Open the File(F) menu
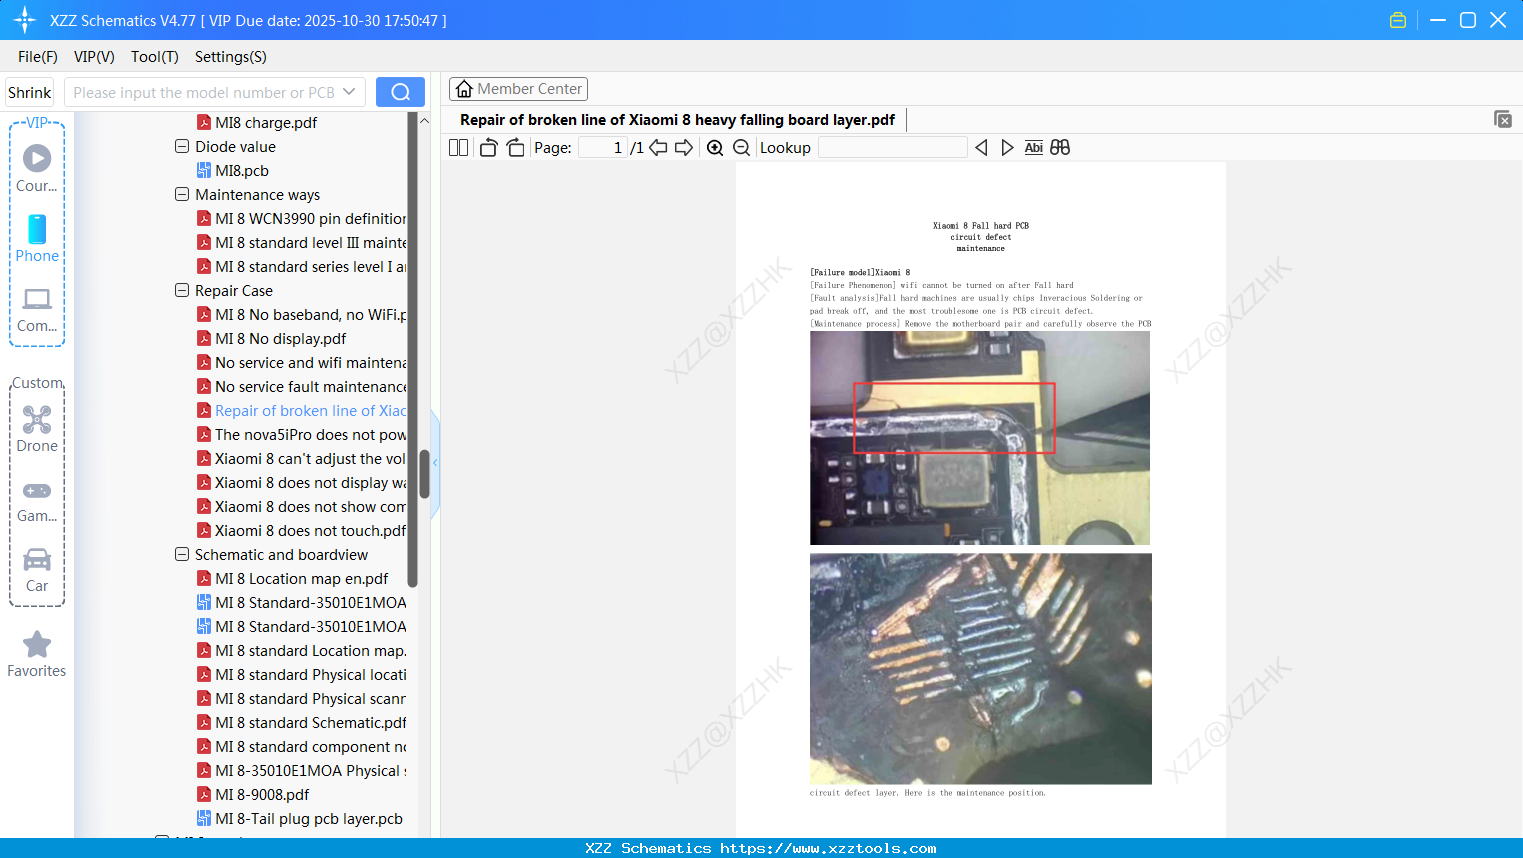This screenshot has height=858, width=1523. click(38, 57)
